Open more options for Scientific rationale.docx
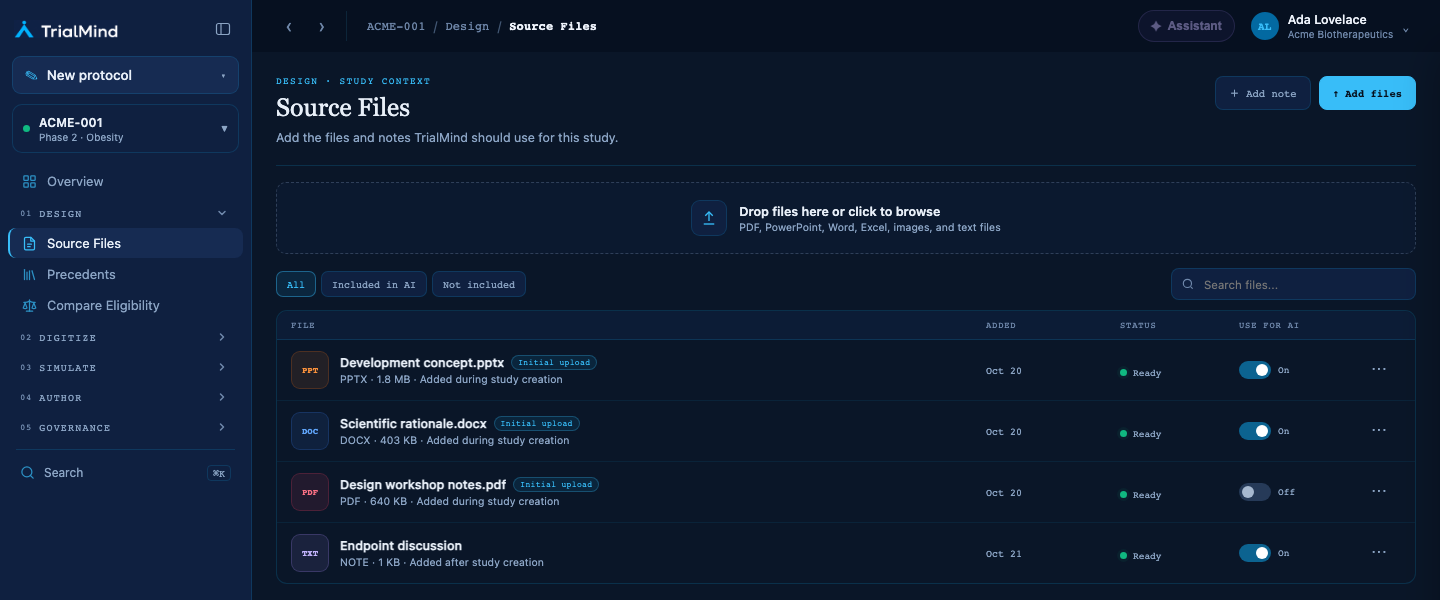This screenshot has width=1440, height=600. tap(1379, 431)
